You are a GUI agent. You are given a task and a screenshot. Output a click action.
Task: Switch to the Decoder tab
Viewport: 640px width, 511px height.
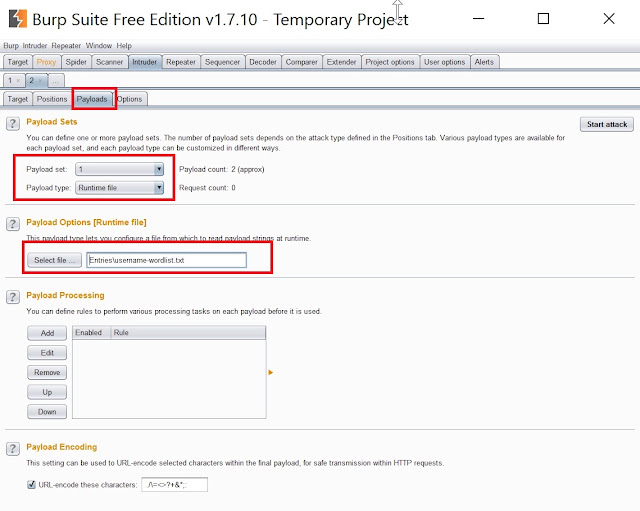coord(263,62)
